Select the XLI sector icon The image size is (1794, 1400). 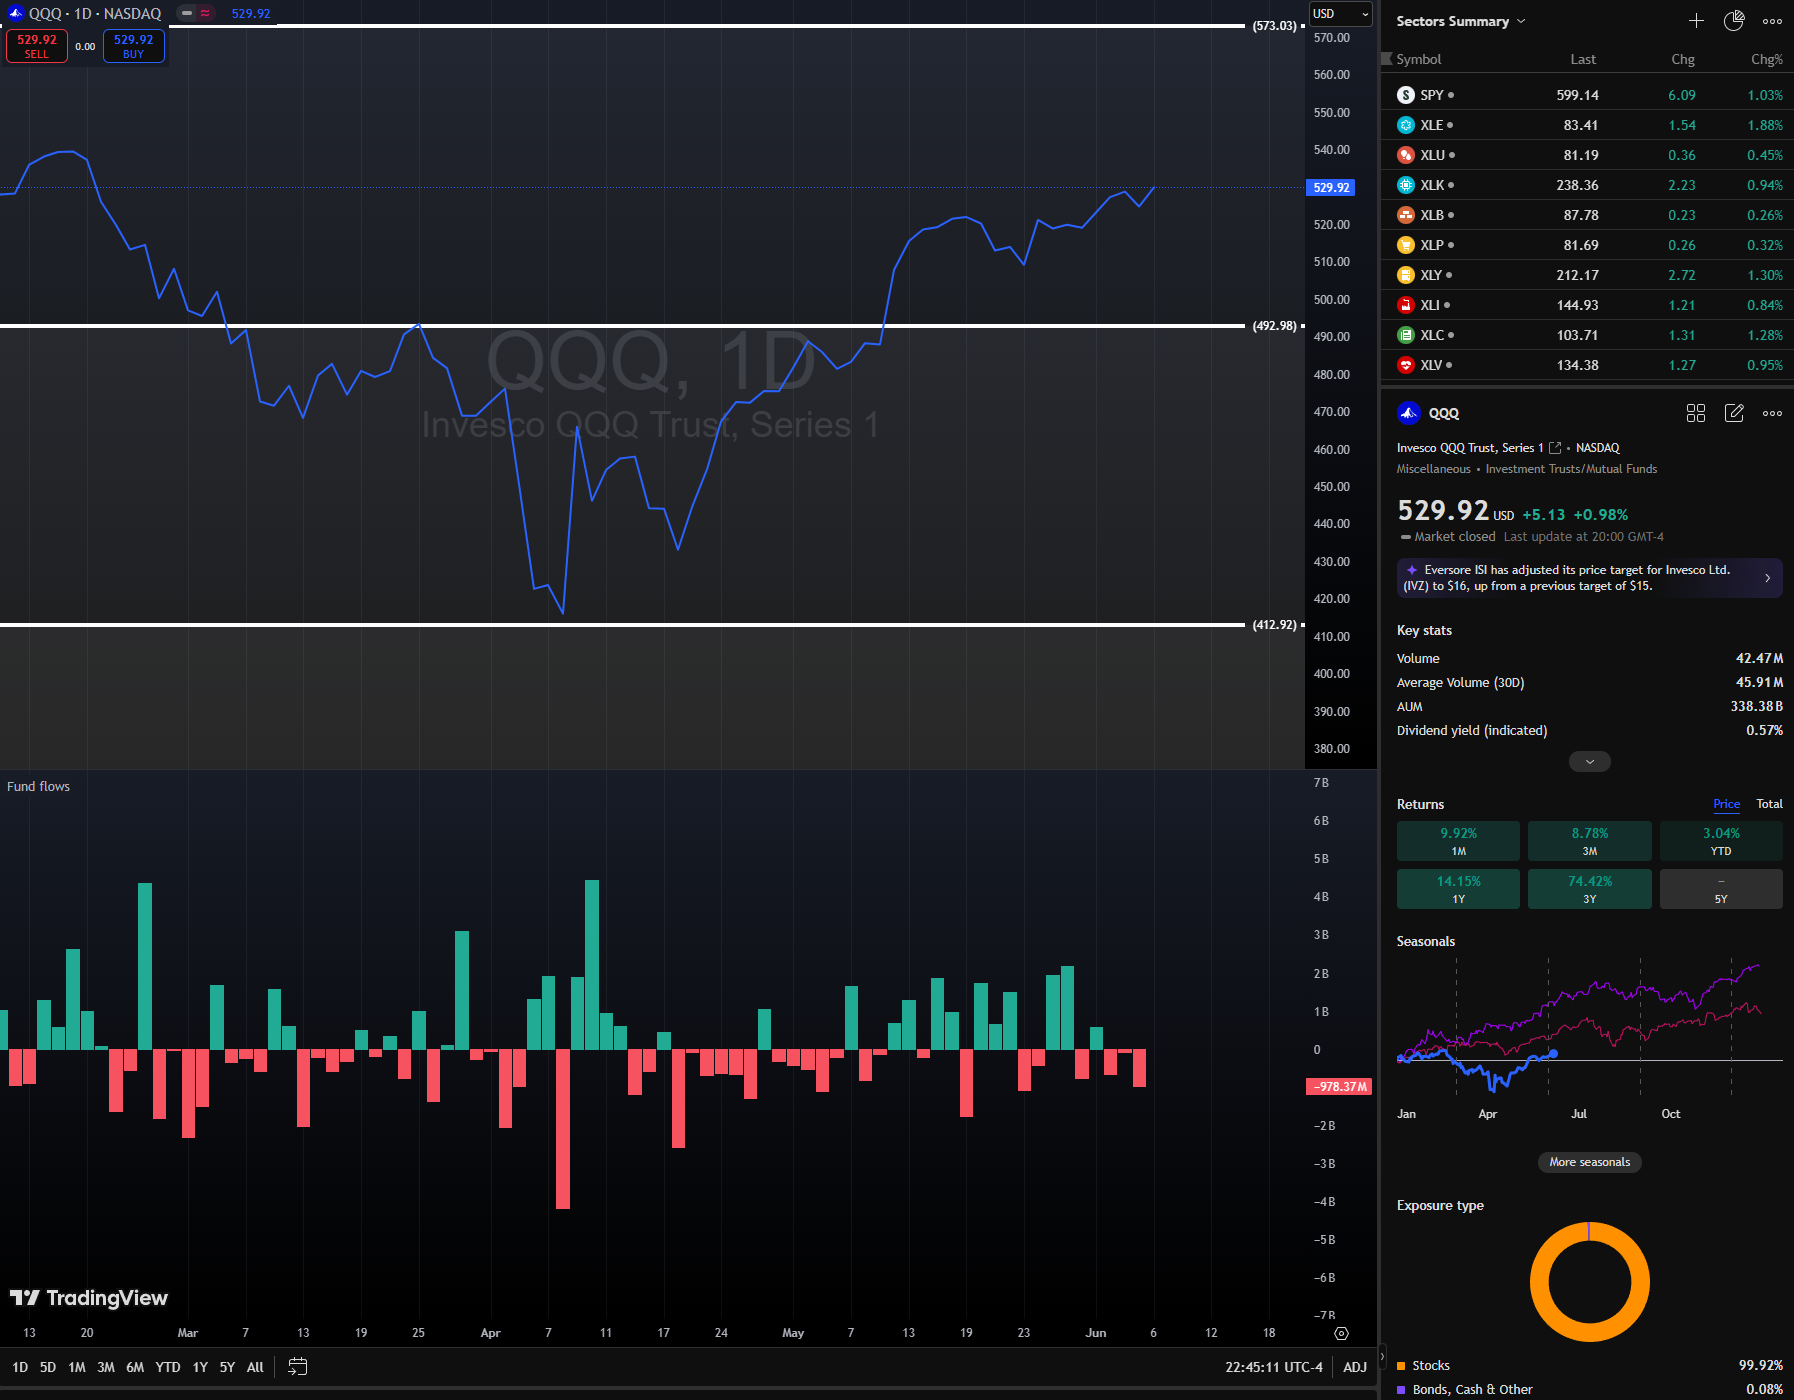(1406, 305)
